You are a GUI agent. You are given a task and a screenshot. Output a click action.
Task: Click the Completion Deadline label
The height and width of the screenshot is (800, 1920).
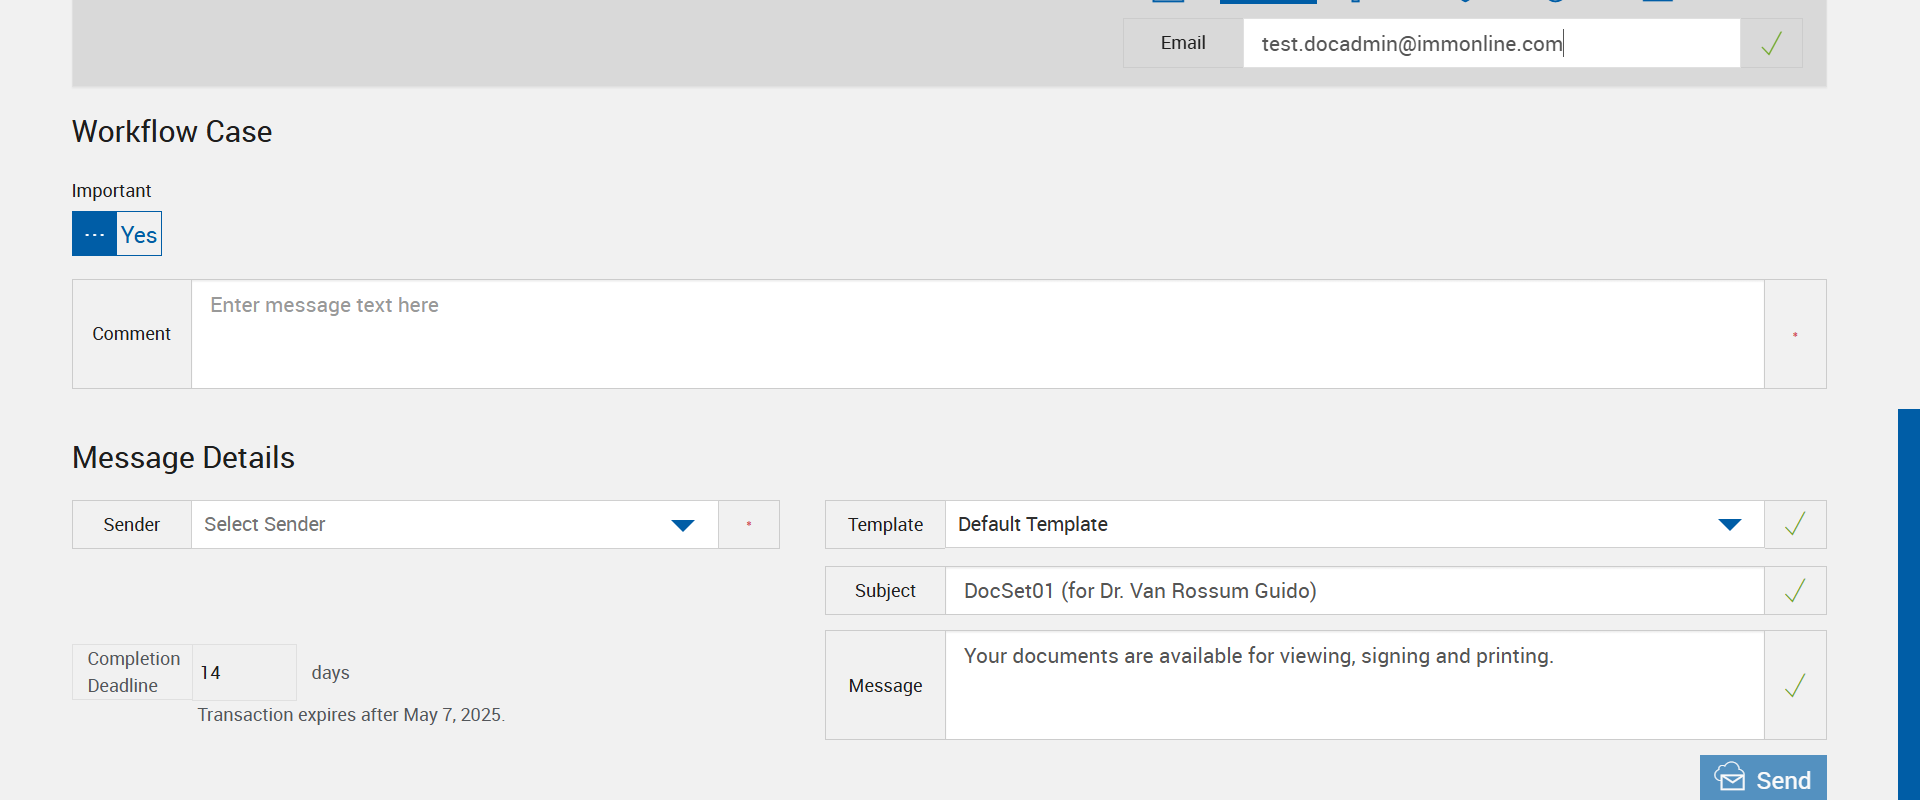coord(133,672)
